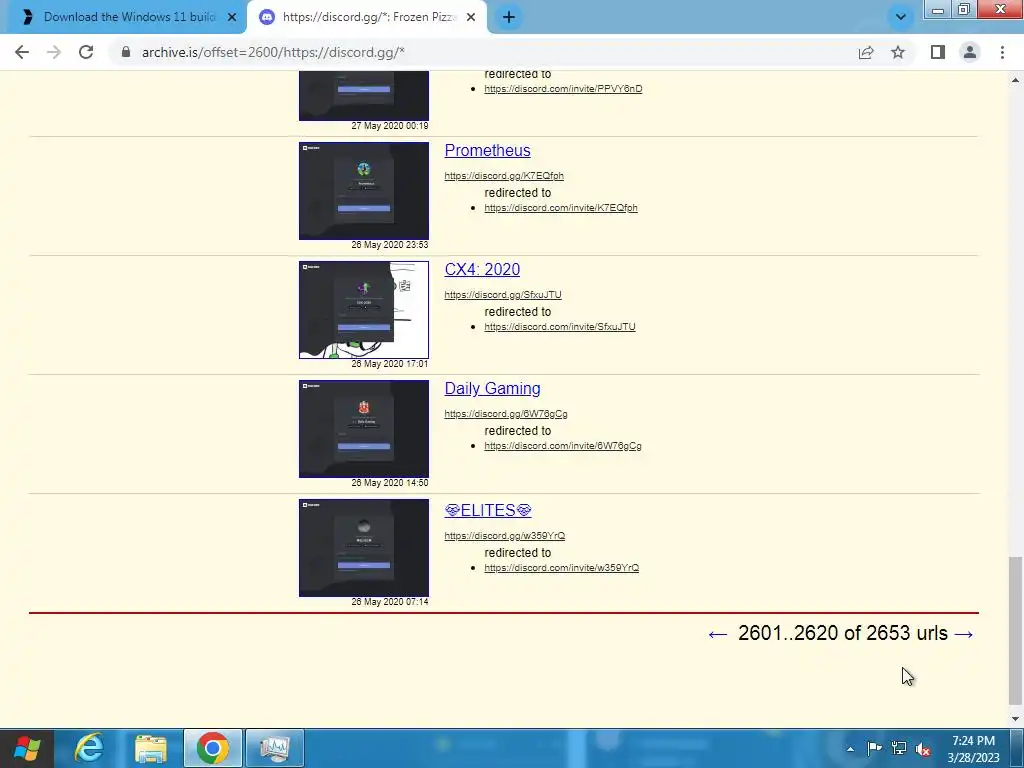This screenshot has height=768, width=1024.
Task: Show hidden system tray icons
Action: [850, 749]
